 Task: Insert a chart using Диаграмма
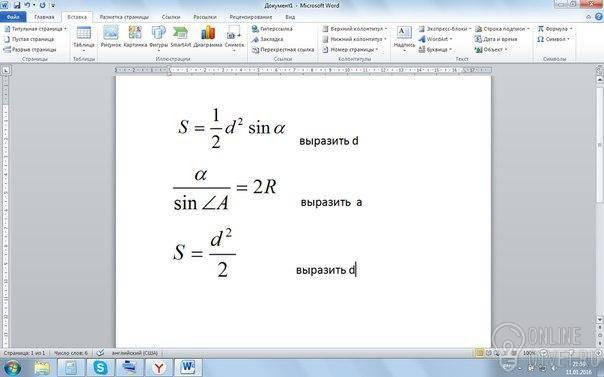click(x=208, y=37)
